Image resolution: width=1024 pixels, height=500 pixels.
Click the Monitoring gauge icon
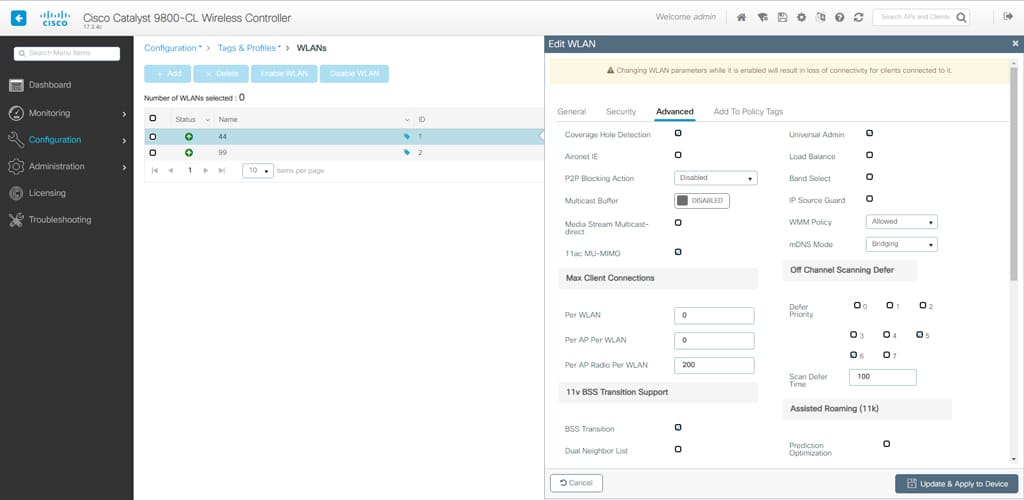[16, 113]
